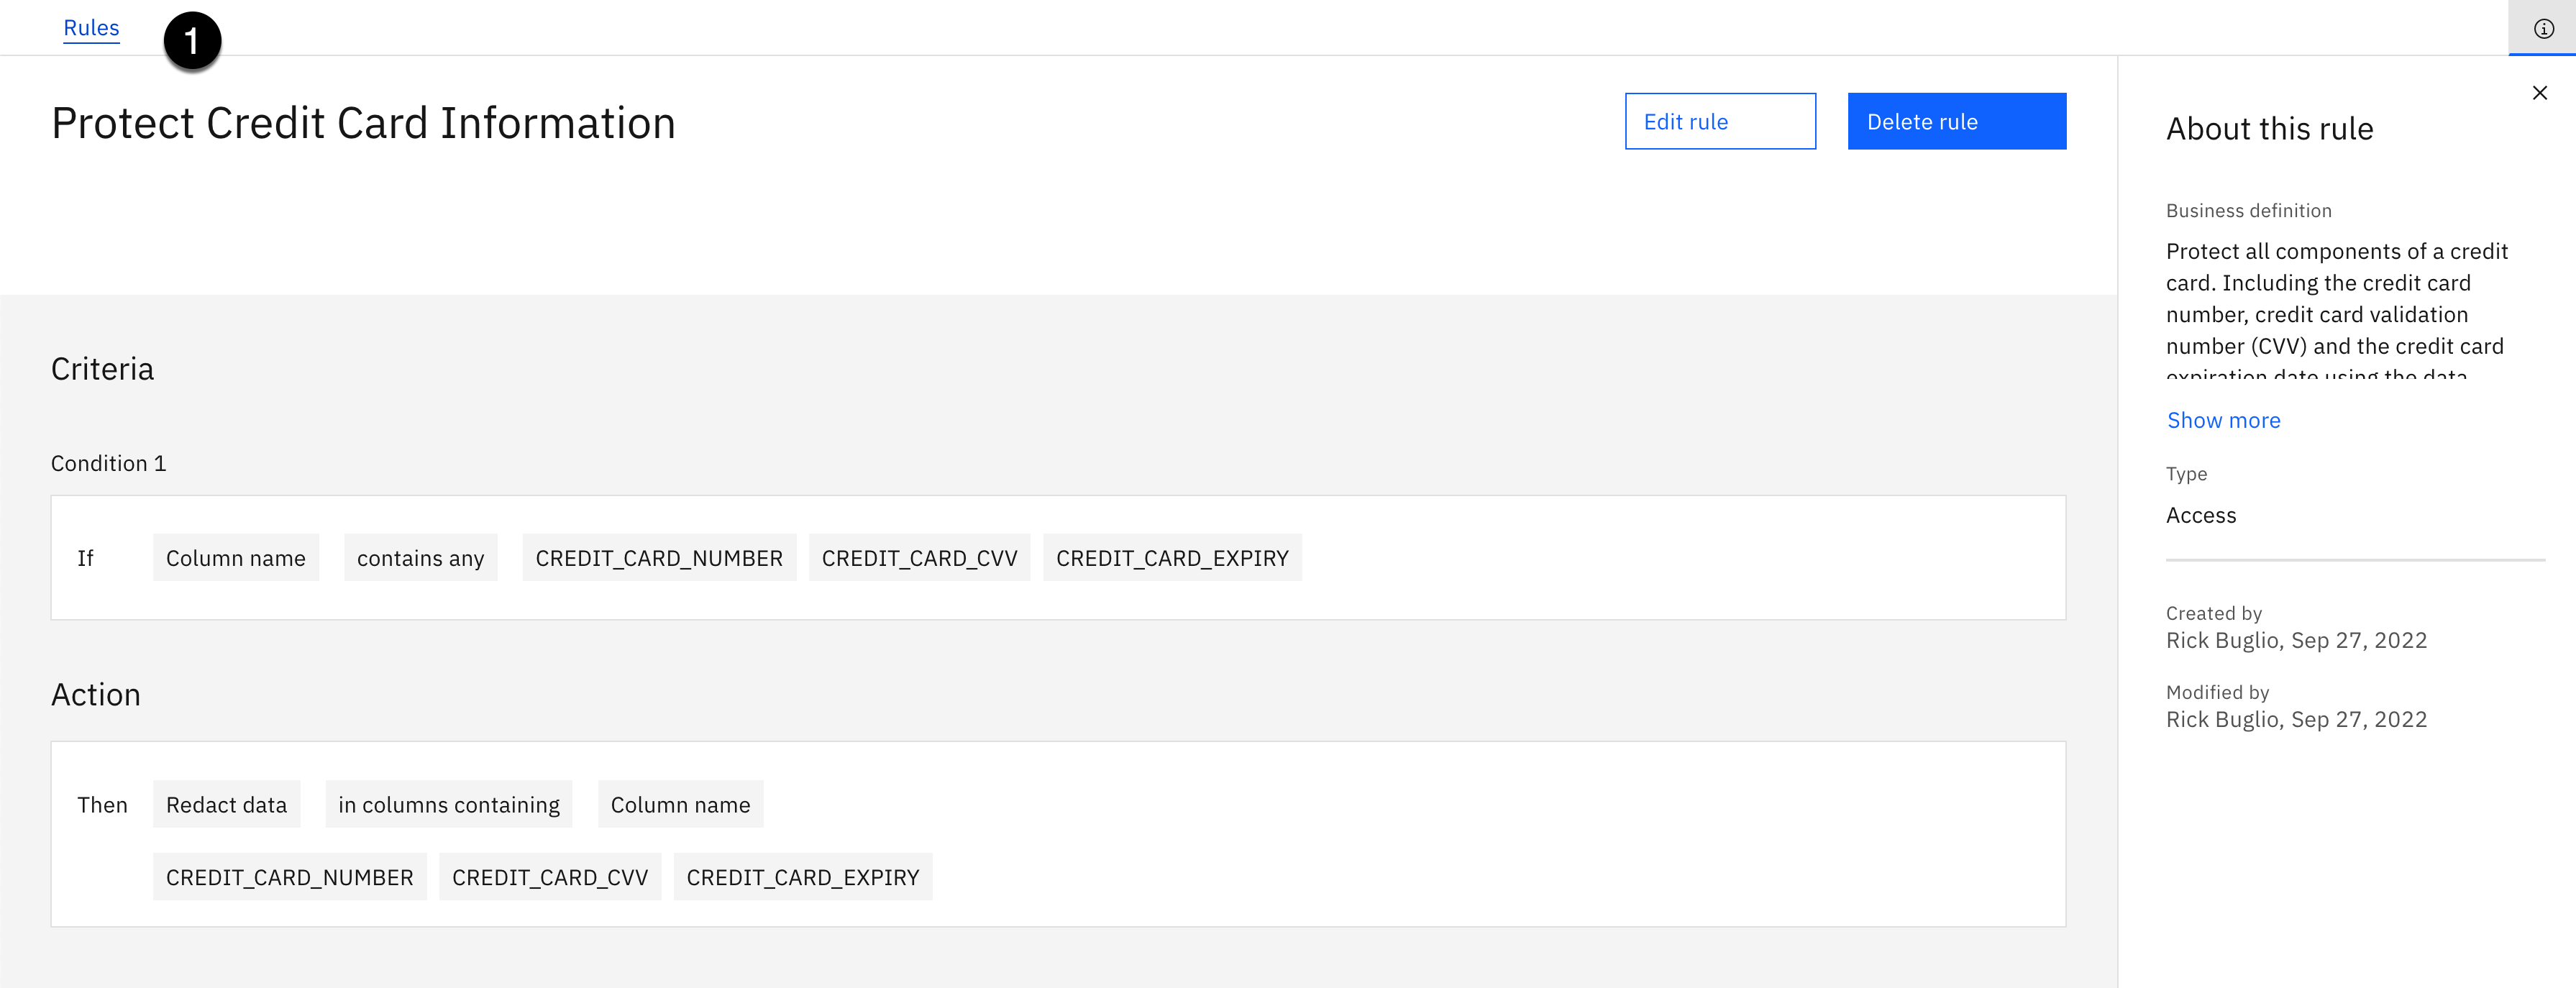Select CREDIT_CARD_CVV tag in Action section
2576x988 pixels.
pyautogui.click(x=549, y=877)
